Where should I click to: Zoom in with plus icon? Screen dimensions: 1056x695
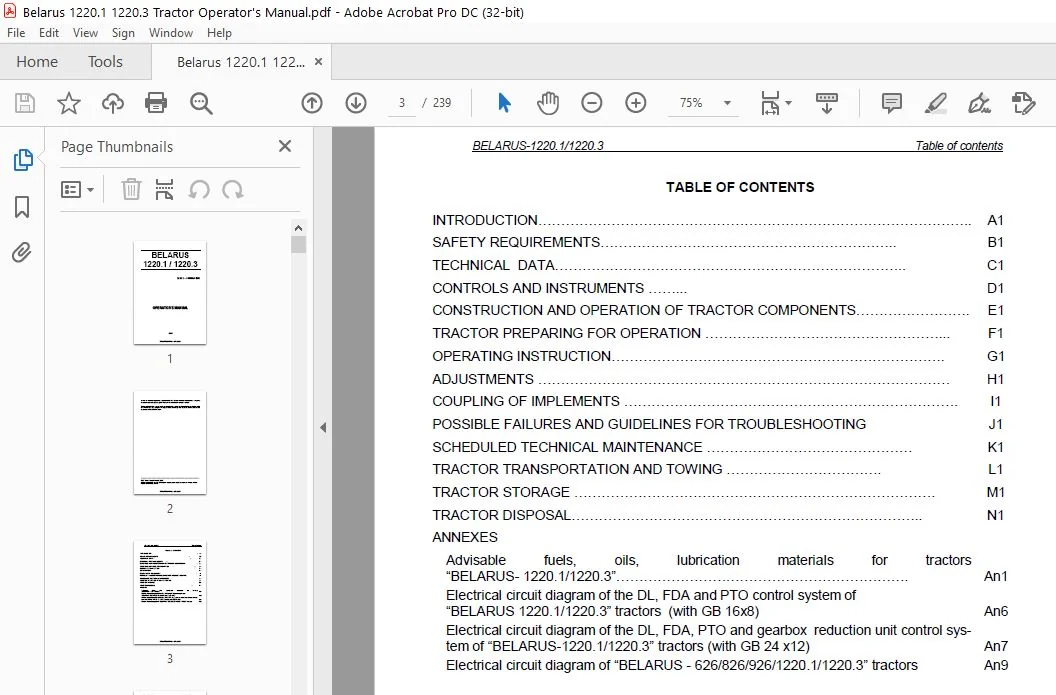pyautogui.click(x=636, y=103)
